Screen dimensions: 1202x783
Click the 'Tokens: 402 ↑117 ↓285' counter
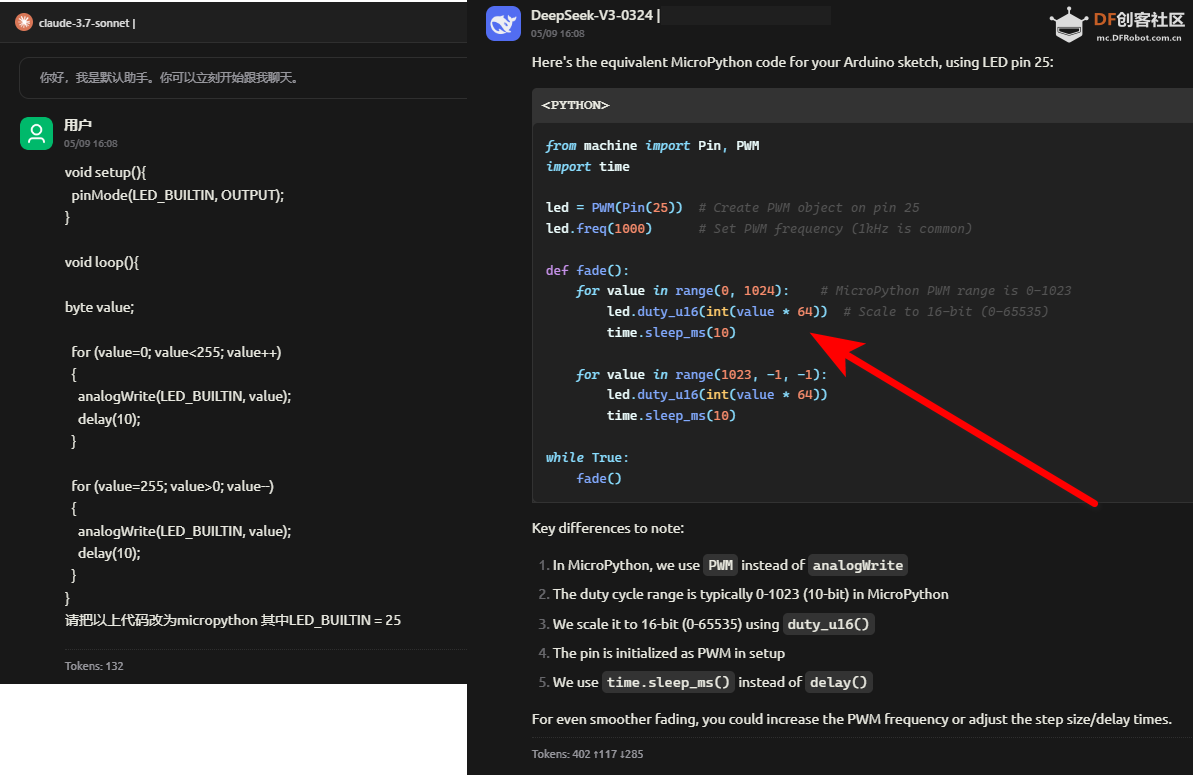coord(588,754)
